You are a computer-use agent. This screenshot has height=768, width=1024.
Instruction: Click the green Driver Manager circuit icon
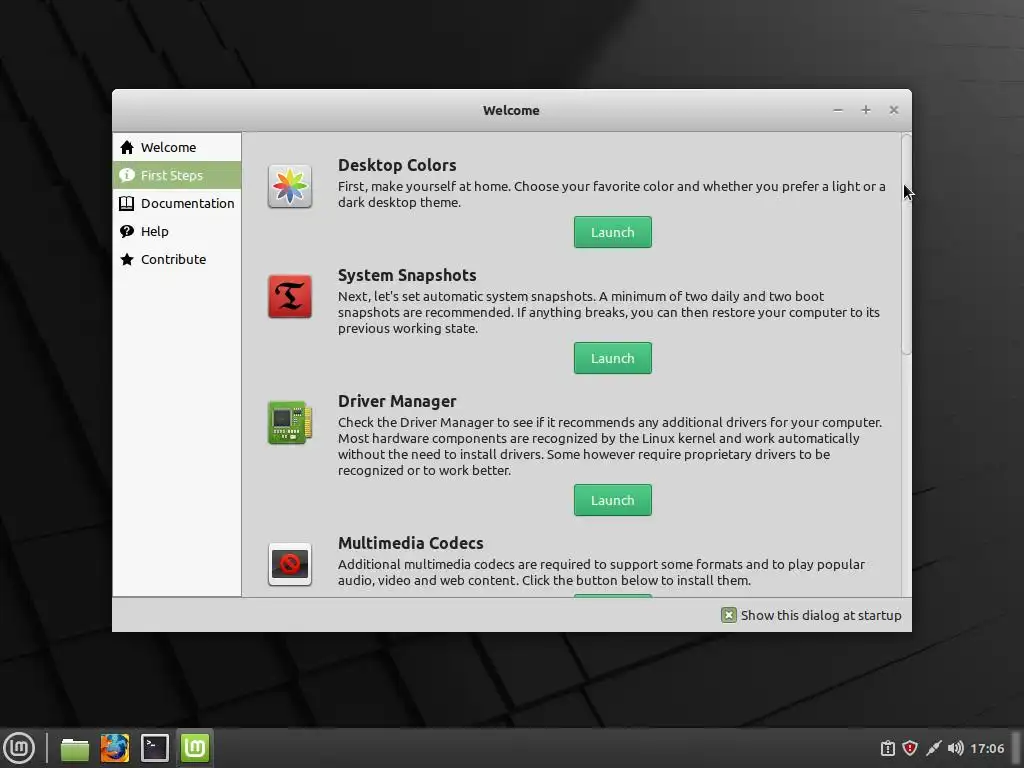(290, 423)
